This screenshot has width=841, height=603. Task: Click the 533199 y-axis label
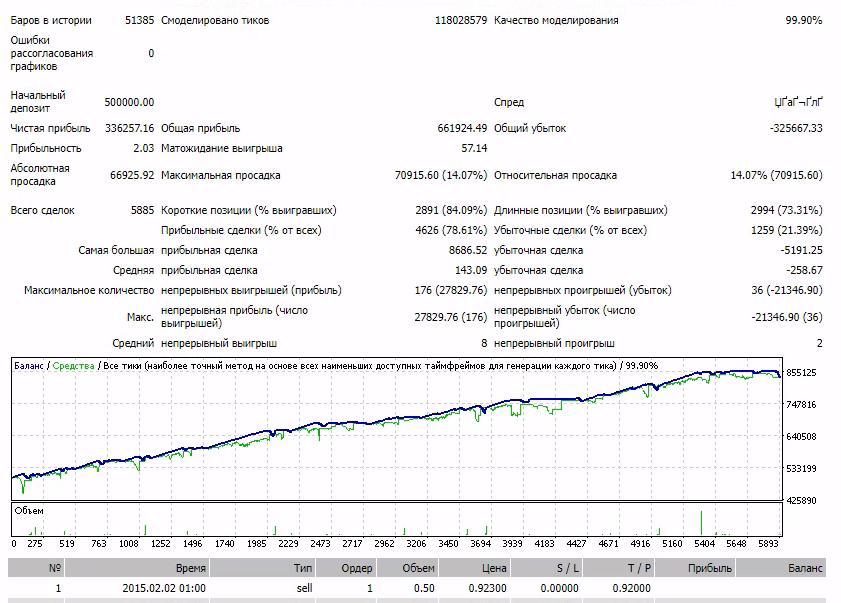pyautogui.click(x=801, y=469)
